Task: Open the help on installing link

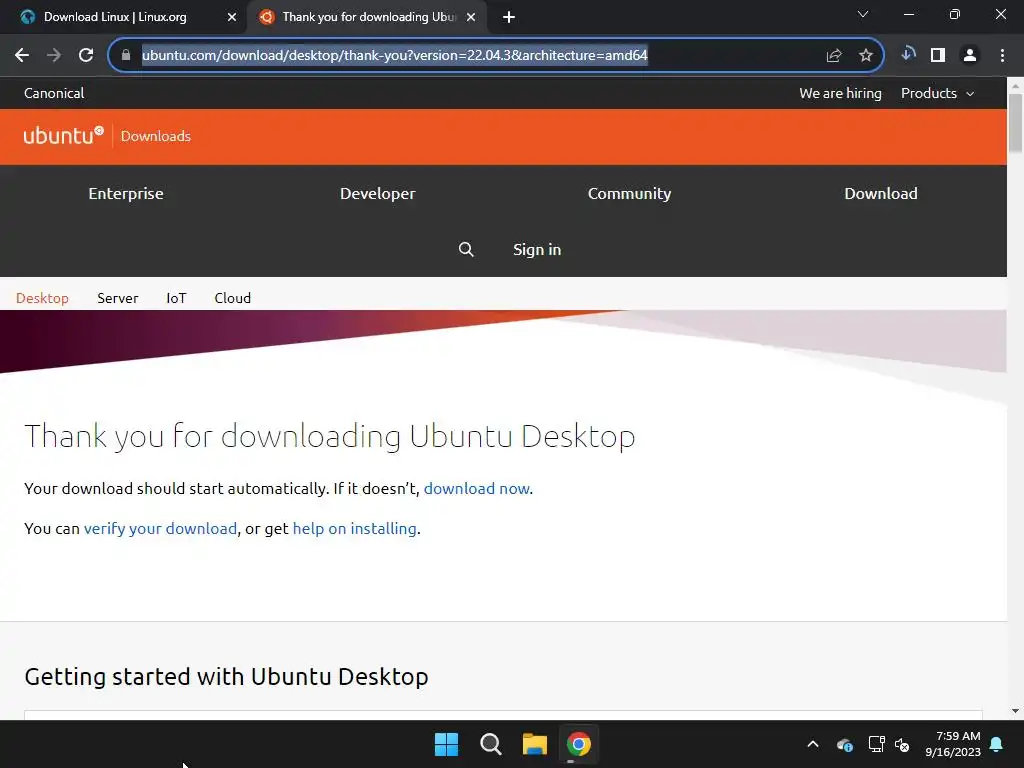Action: pos(355,528)
